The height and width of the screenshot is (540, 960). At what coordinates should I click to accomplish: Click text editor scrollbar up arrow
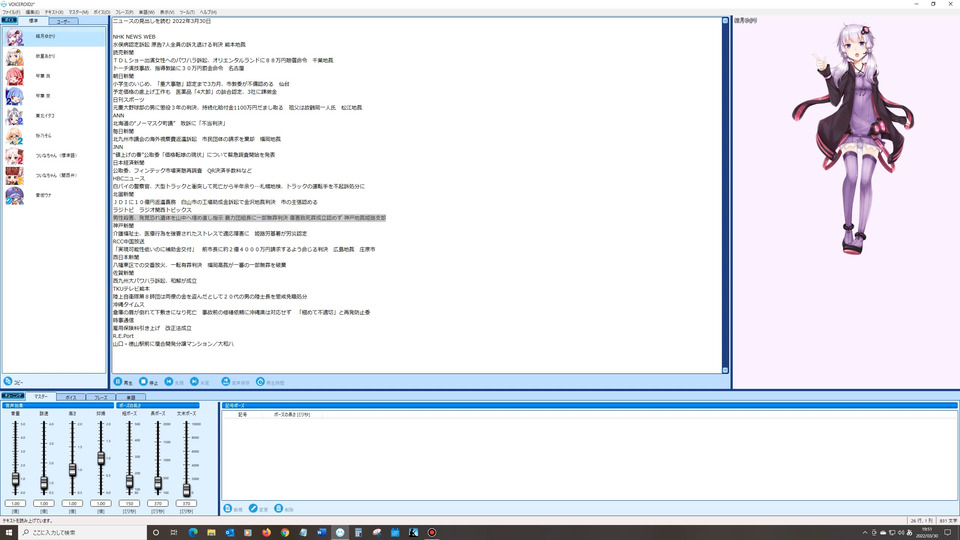[x=725, y=21]
